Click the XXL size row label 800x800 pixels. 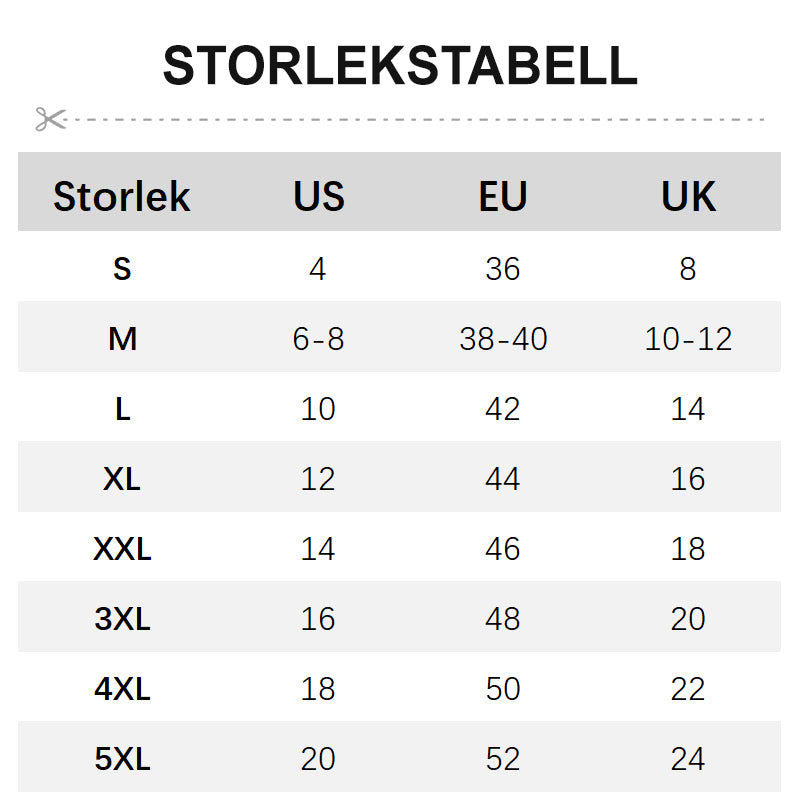[x=122, y=549]
